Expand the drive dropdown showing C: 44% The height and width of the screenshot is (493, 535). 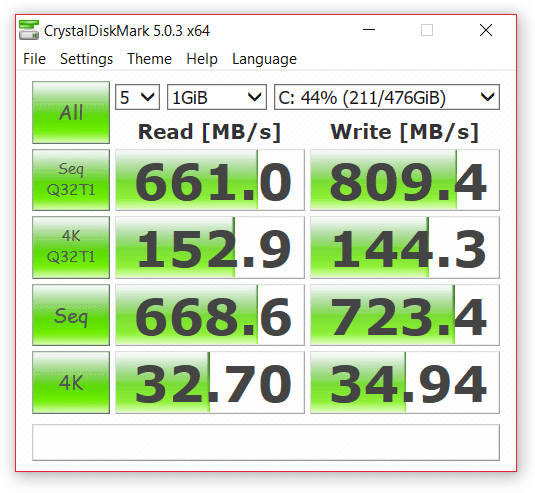387,97
